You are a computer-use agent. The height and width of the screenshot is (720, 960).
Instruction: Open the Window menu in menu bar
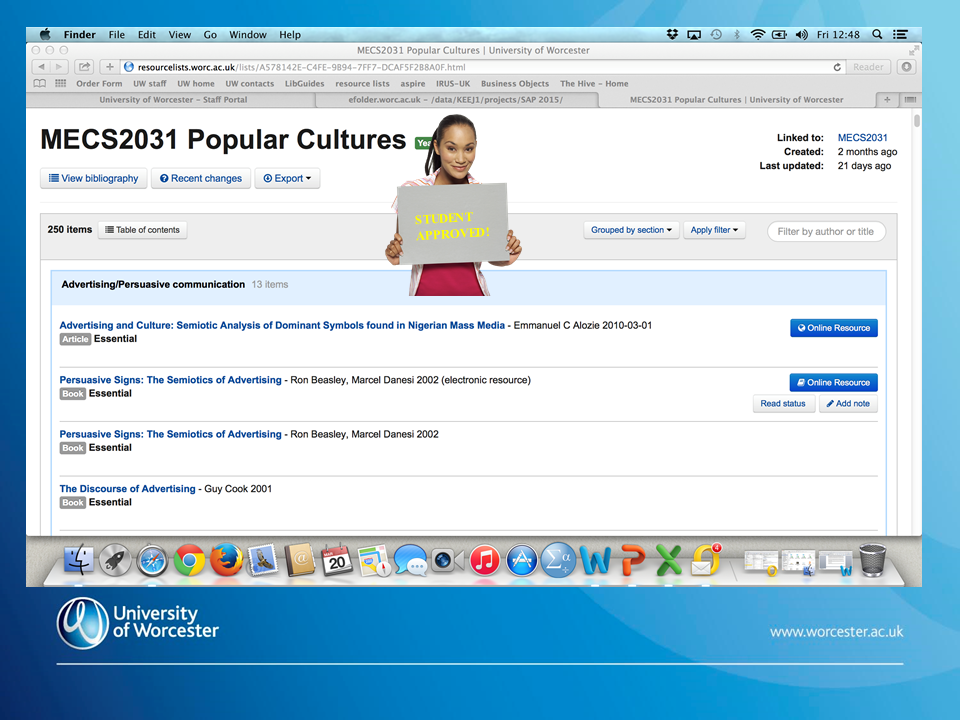(x=248, y=34)
